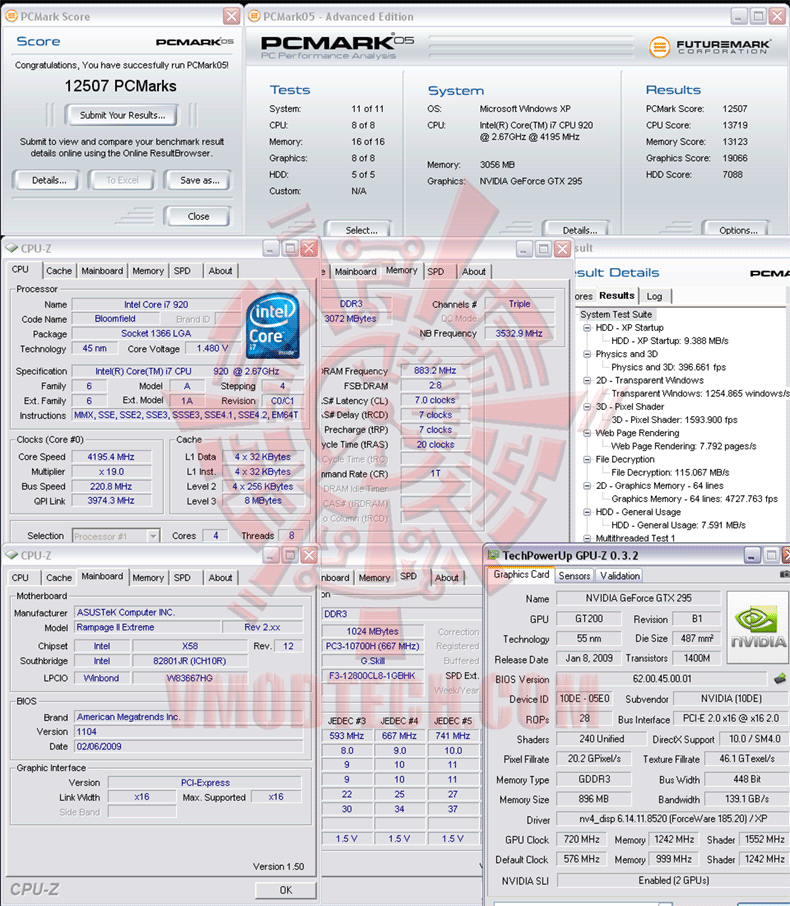Select Memory tab in CPU-Z mainboard window

(148, 577)
